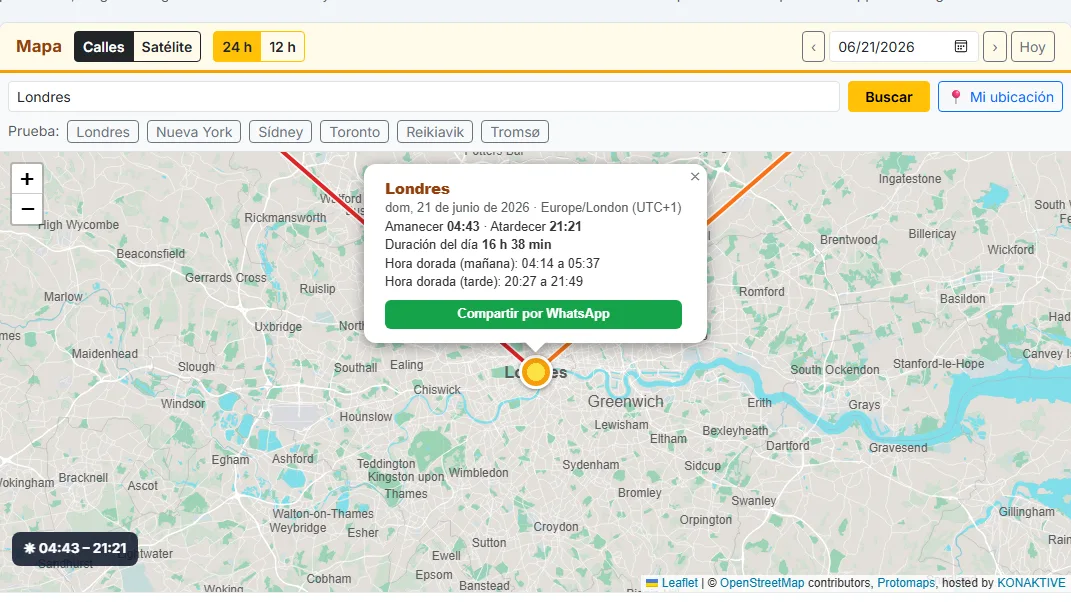Click the 04:43 – 21:21 sun times badge
The height and width of the screenshot is (602, 1071).
click(x=74, y=549)
